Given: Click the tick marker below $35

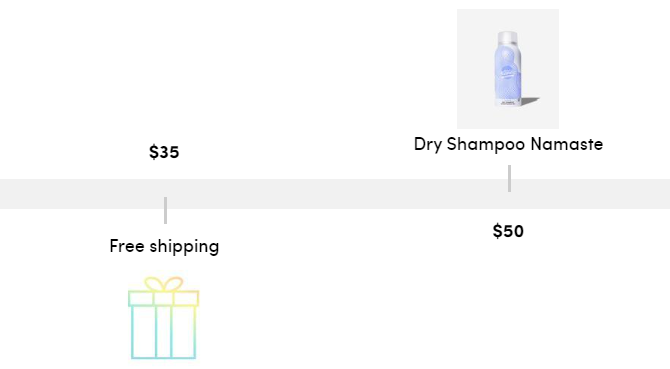Looking at the screenshot, I should pyautogui.click(x=165, y=210).
